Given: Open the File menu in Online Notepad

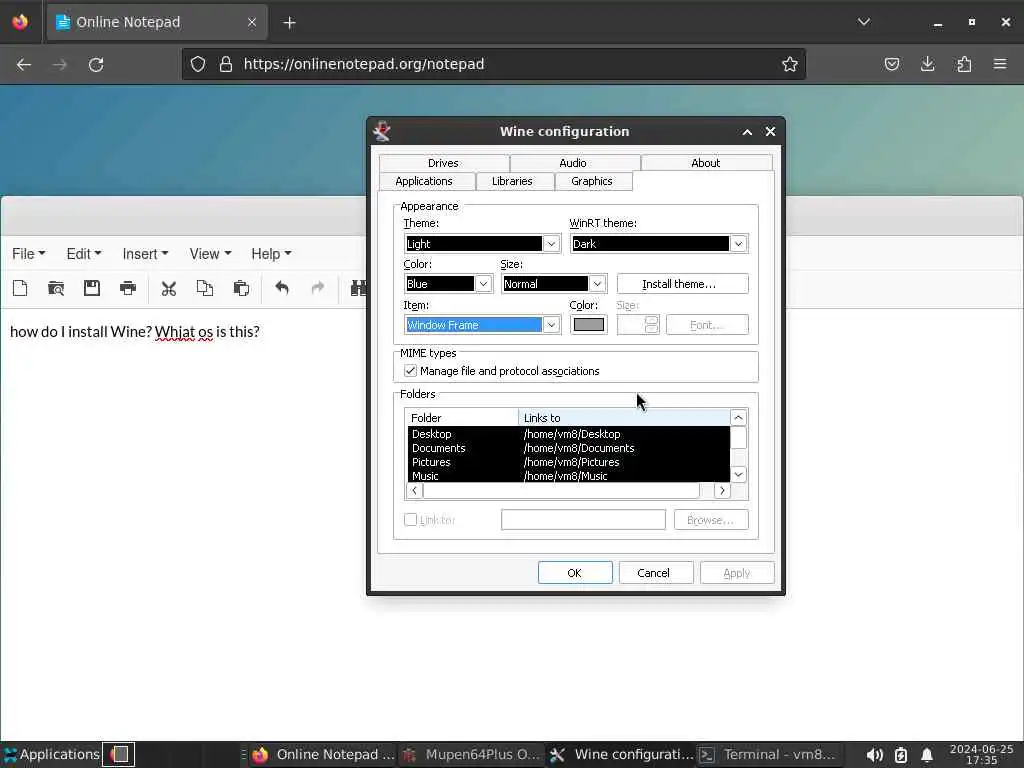Looking at the screenshot, I should coord(29,253).
